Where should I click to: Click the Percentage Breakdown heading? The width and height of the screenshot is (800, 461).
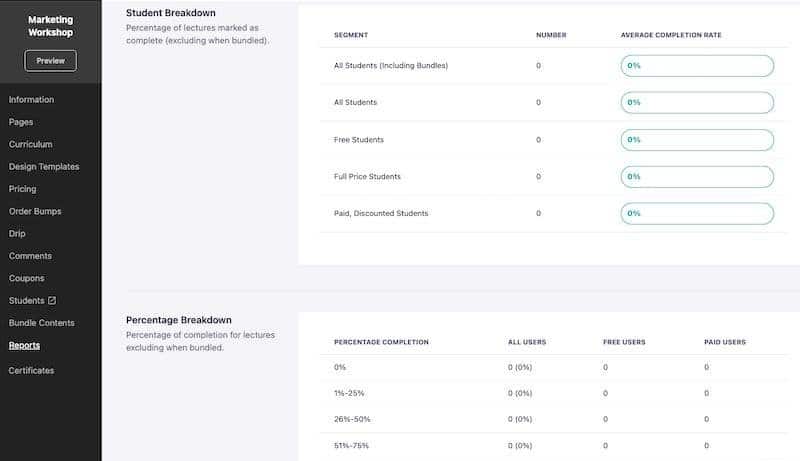(179, 320)
